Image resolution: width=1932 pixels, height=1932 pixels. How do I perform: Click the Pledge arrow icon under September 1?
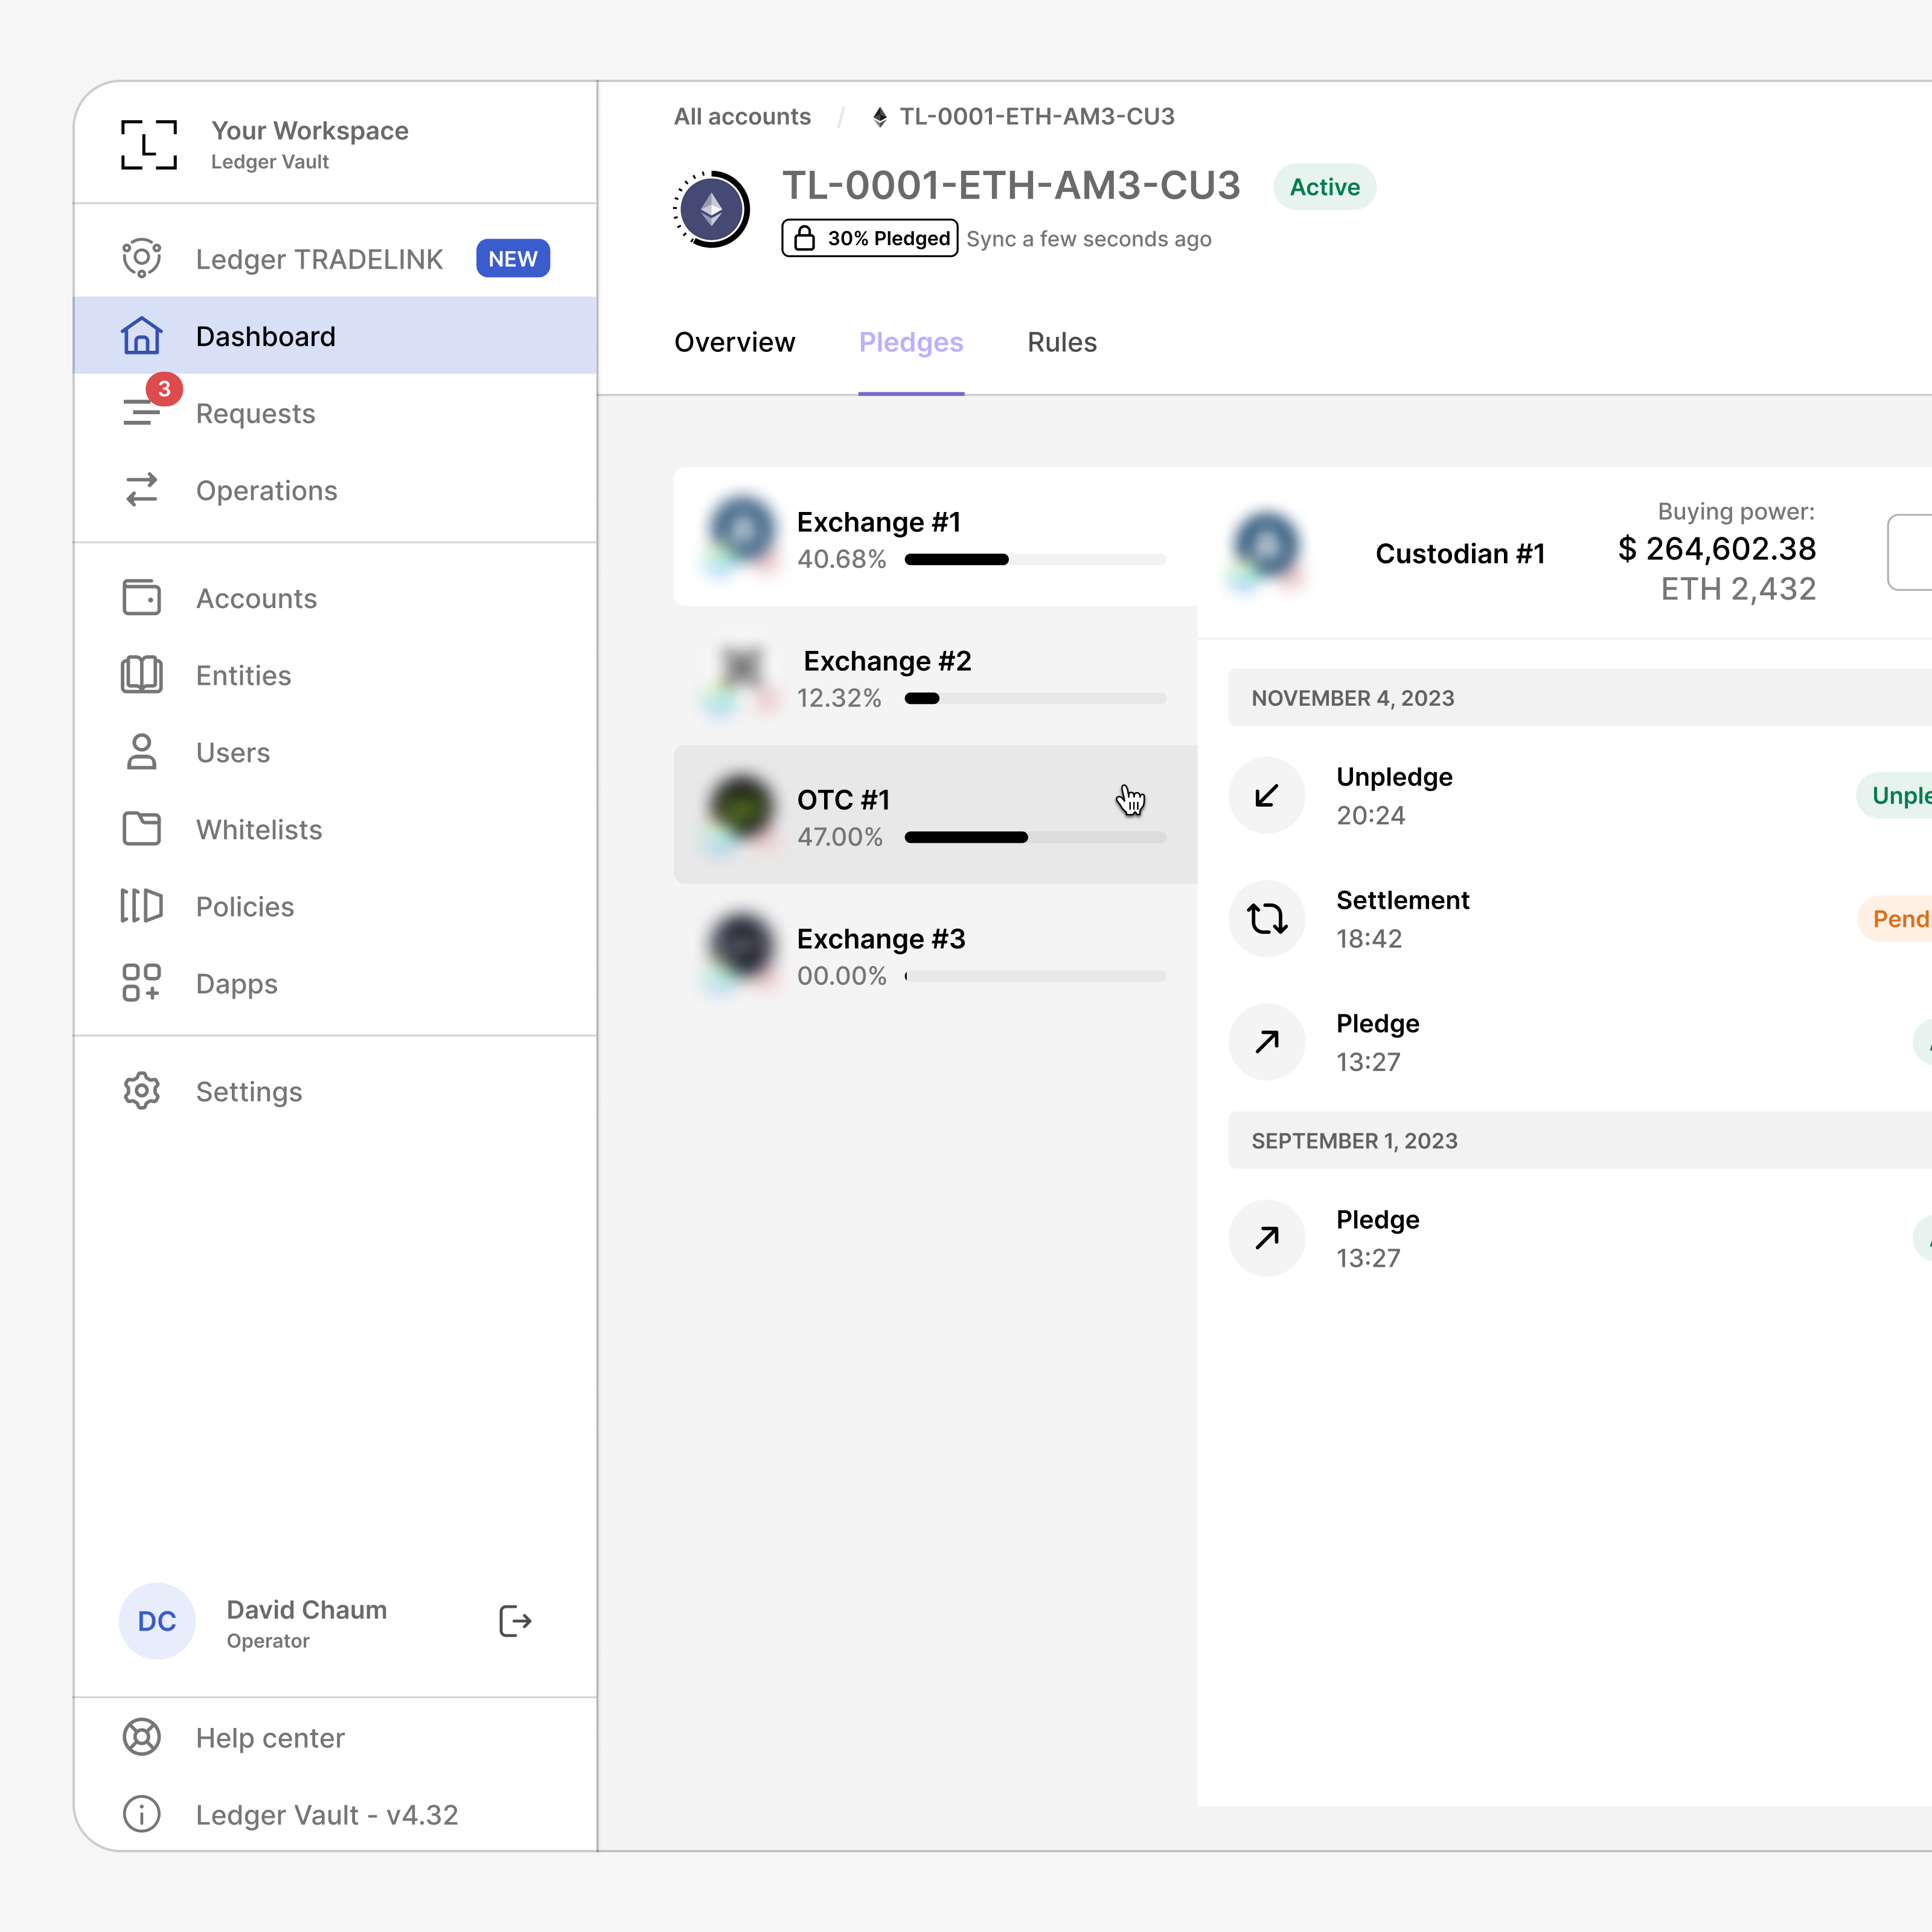[x=1267, y=1238]
